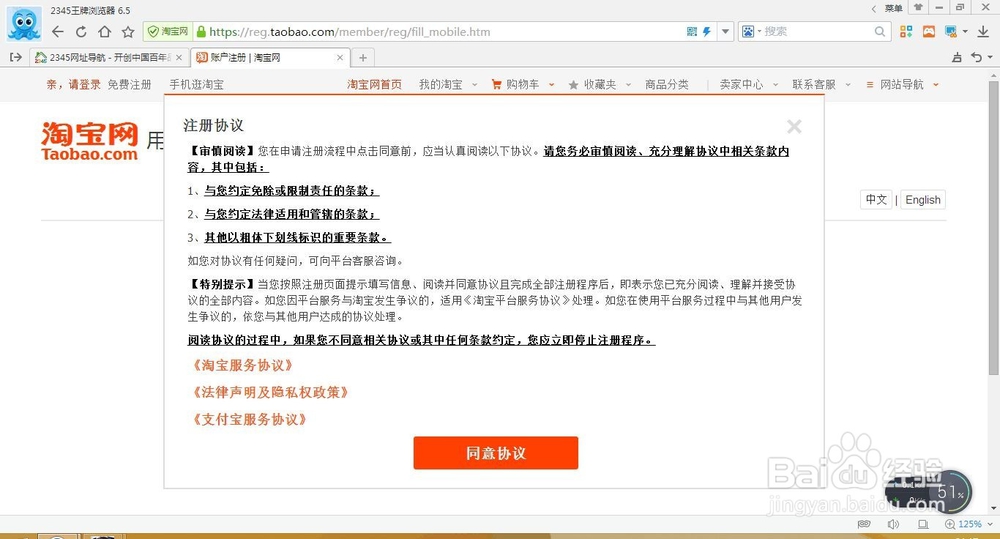The image size is (1000, 539).
Task: Click the 亲，请登录 login link
Action: coord(73,84)
